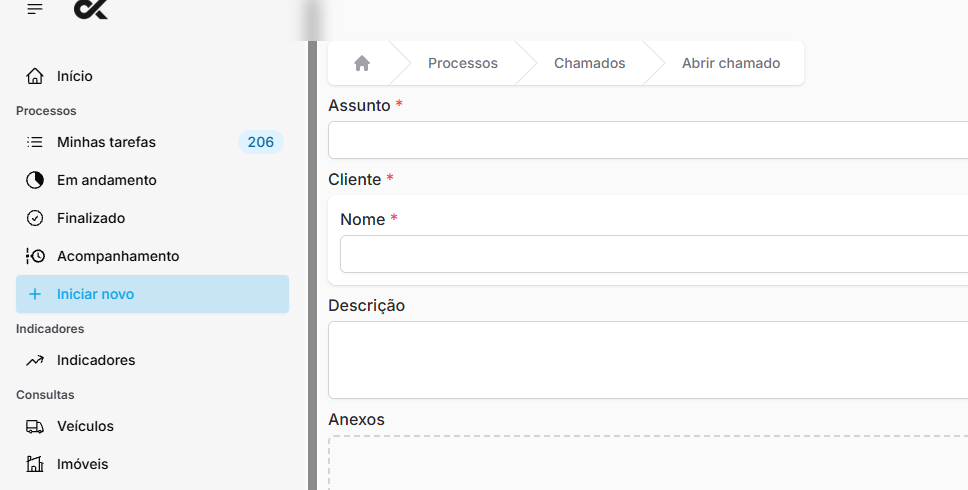Click the app logo in the header
The height and width of the screenshot is (490, 968).
tap(91, 9)
